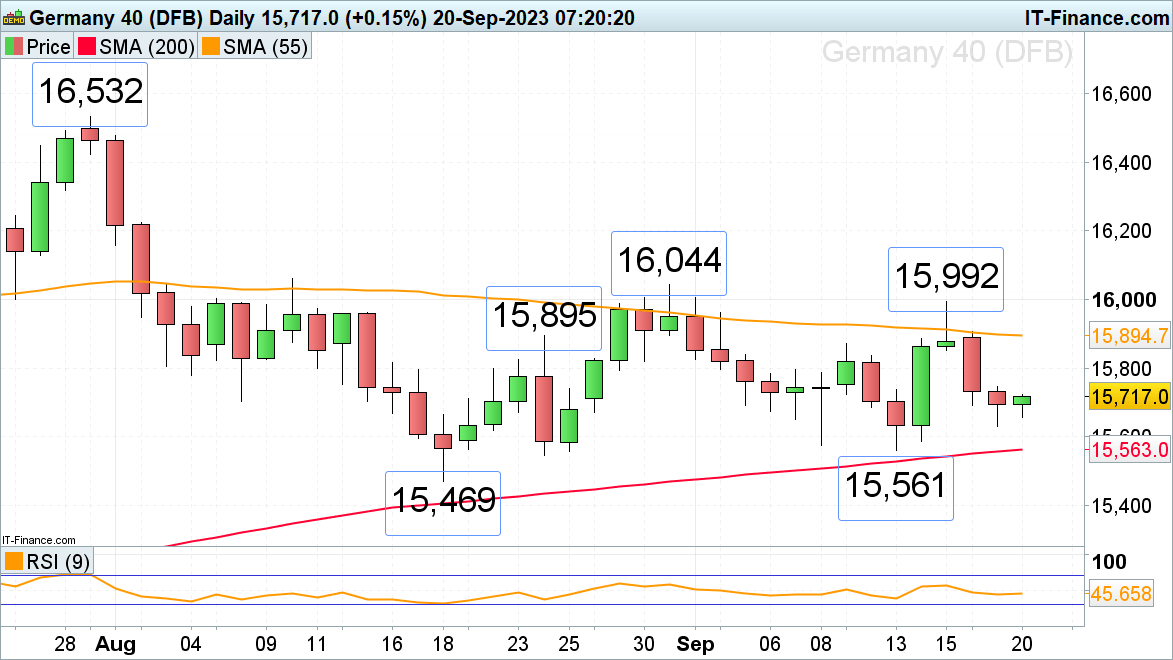The image size is (1173, 660).
Task: Click the last green candlestick above date 20
Action: pos(1022,400)
